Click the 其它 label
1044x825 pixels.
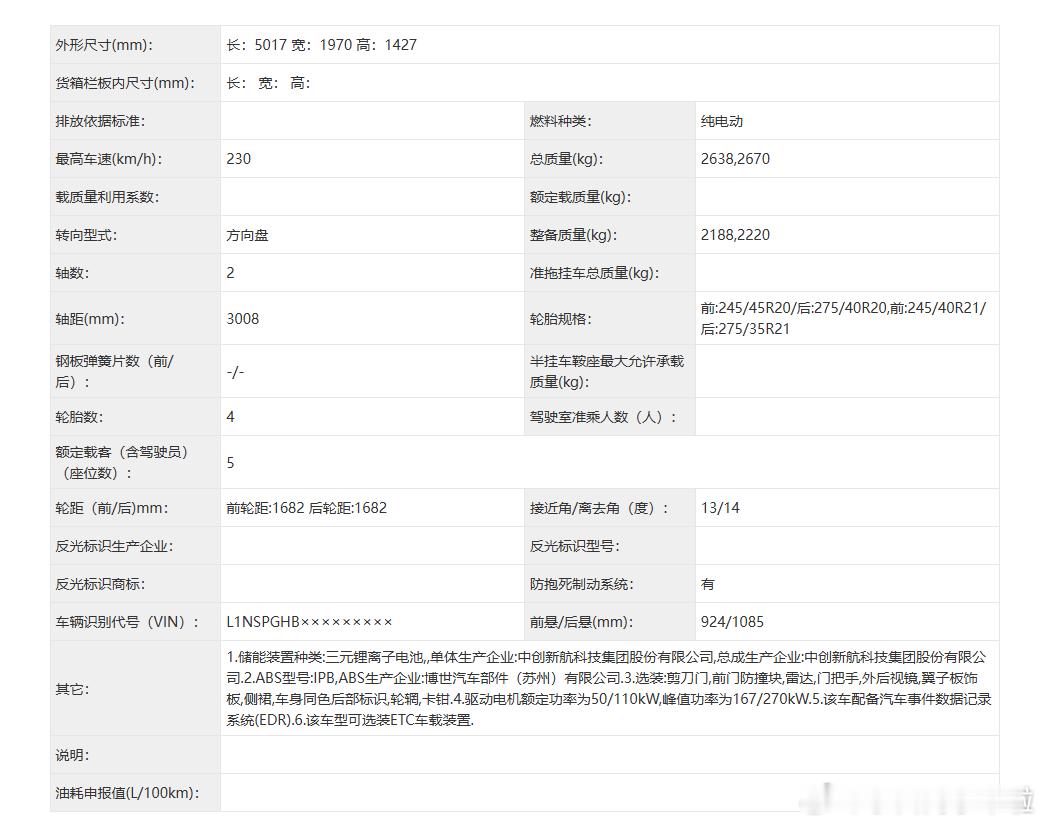coord(72,690)
